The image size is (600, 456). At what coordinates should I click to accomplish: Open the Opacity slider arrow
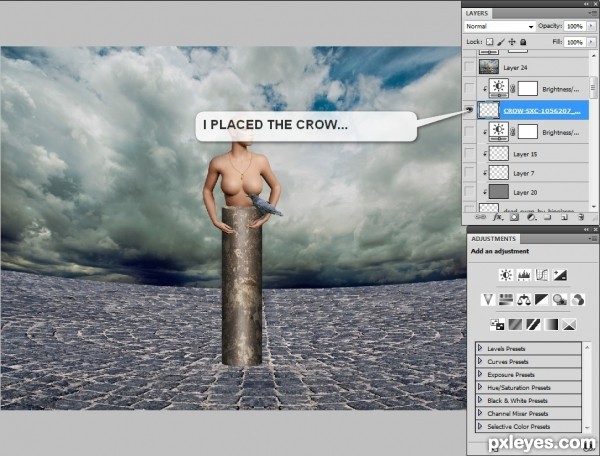pos(592,26)
